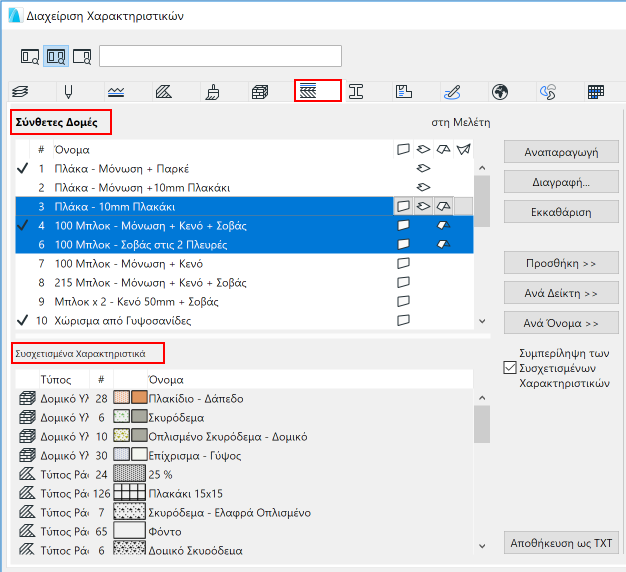Viewport: 626px width, 572px height.
Task: Sort by shell usage column header
Action: pos(463,149)
